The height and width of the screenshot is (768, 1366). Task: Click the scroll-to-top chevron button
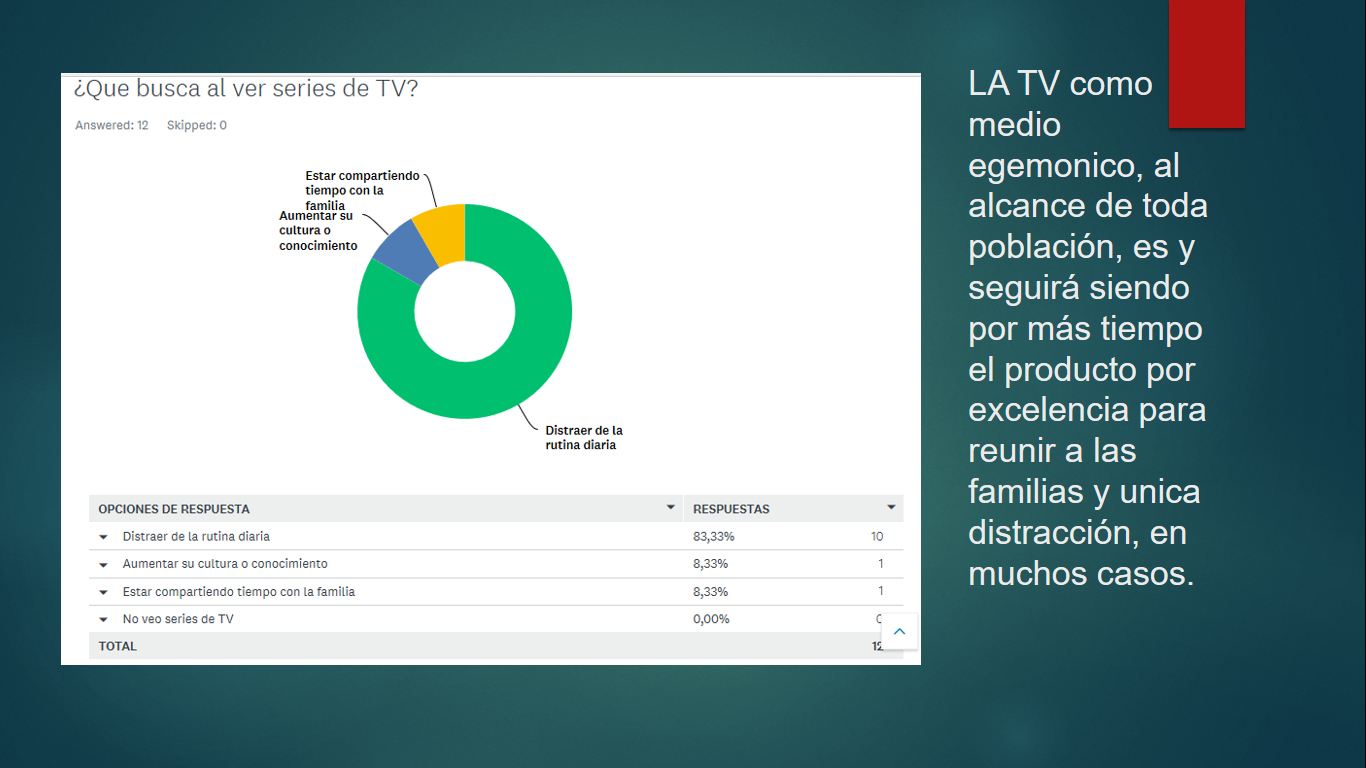899,631
